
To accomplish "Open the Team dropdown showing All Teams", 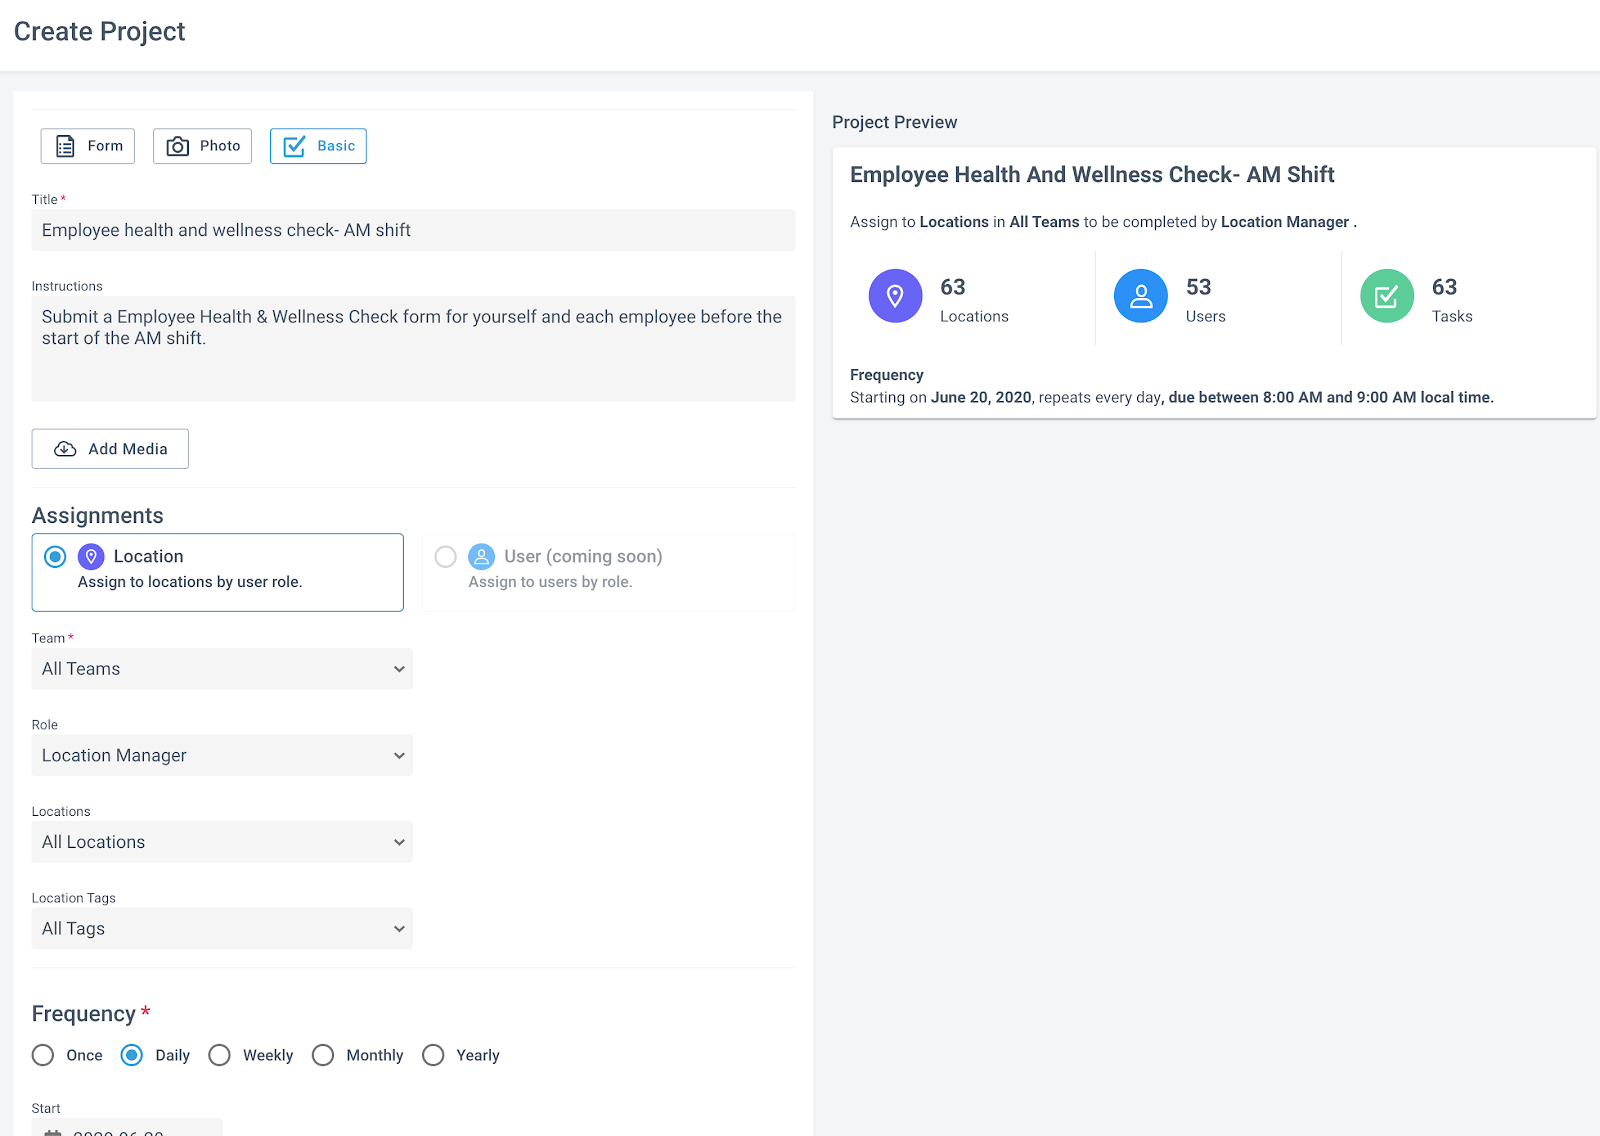I will pyautogui.click(x=222, y=669).
